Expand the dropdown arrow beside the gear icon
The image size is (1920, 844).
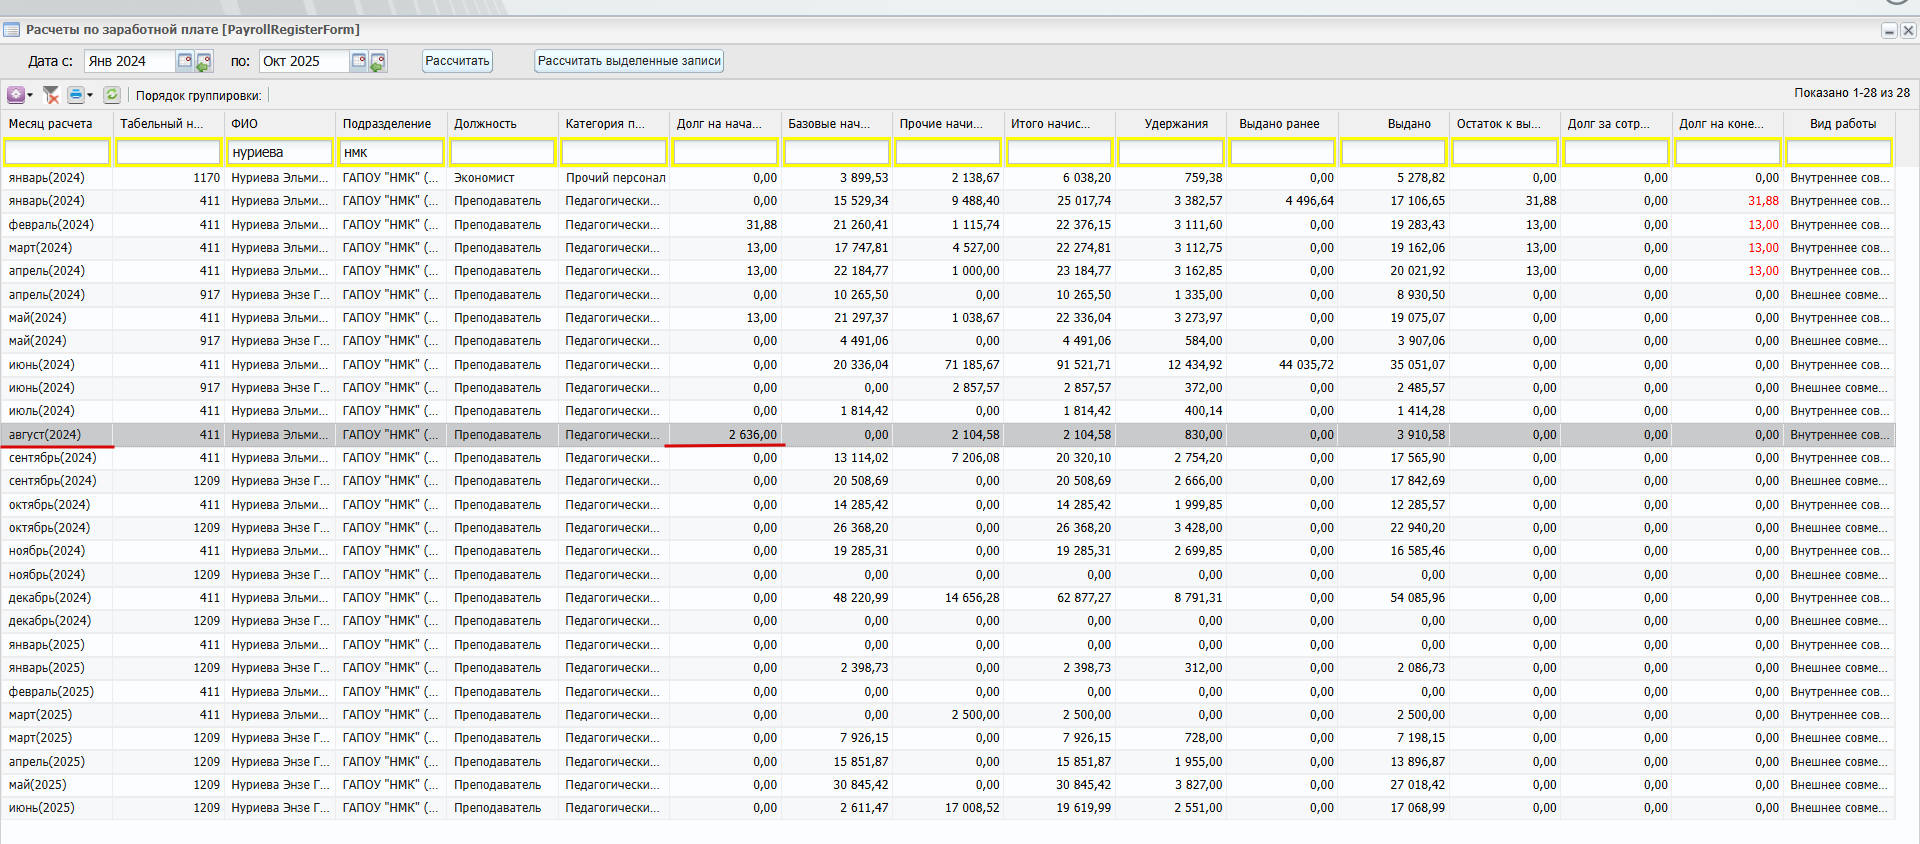30,96
